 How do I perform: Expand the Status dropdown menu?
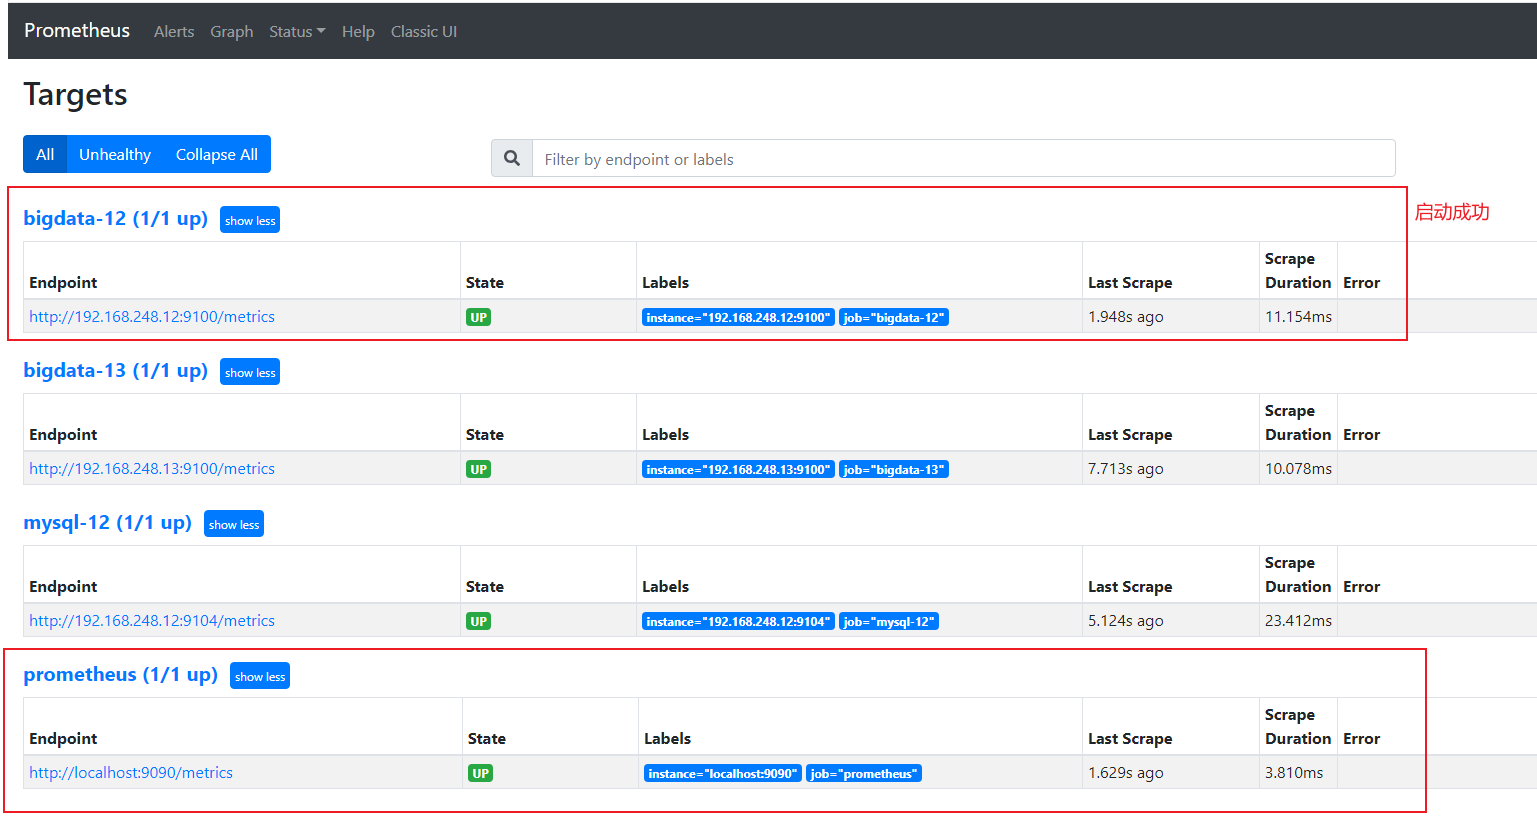click(x=297, y=32)
